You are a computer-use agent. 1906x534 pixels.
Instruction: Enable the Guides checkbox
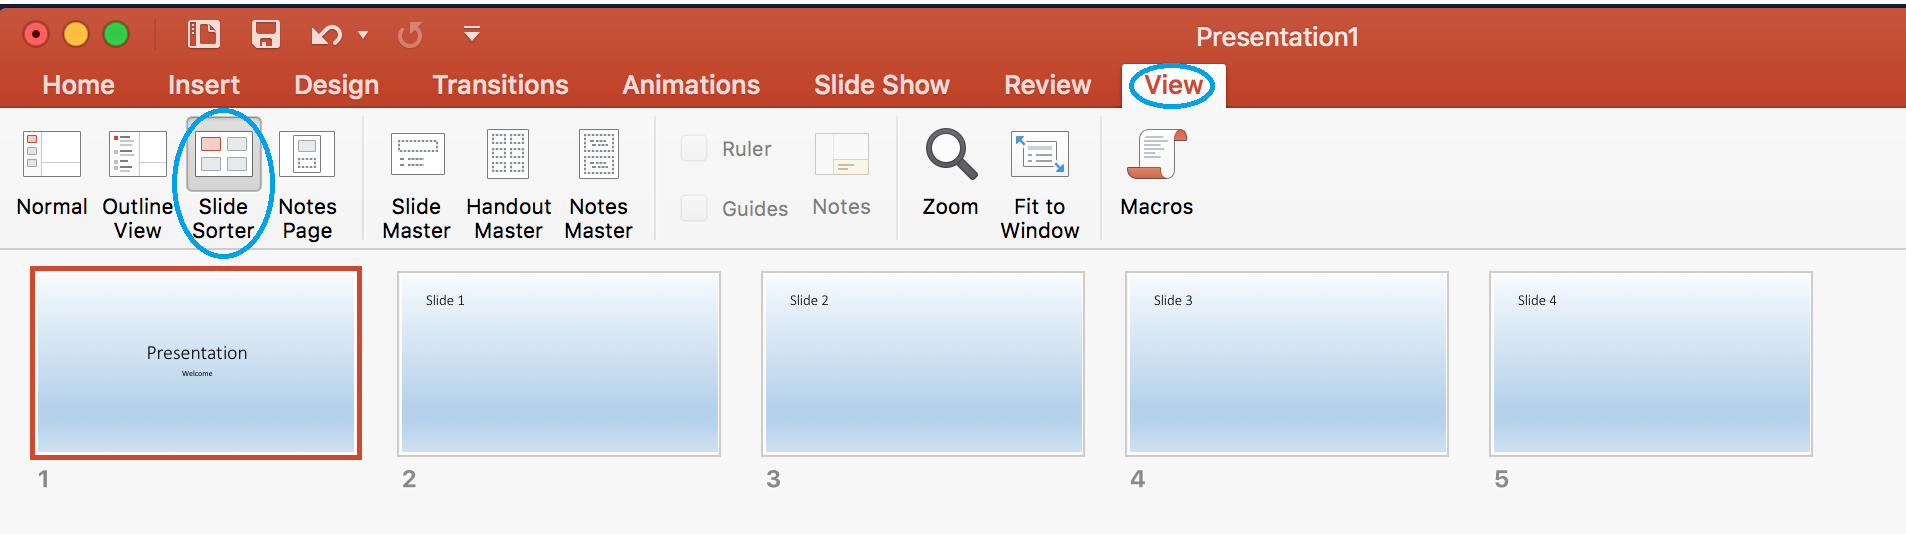click(694, 208)
